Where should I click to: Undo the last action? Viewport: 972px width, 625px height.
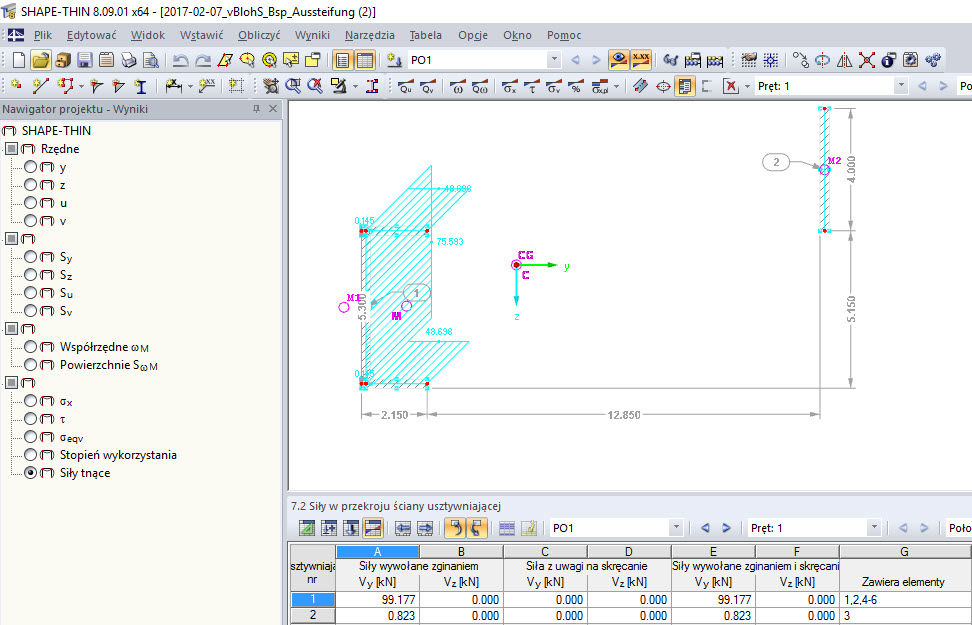coord(180,60)
